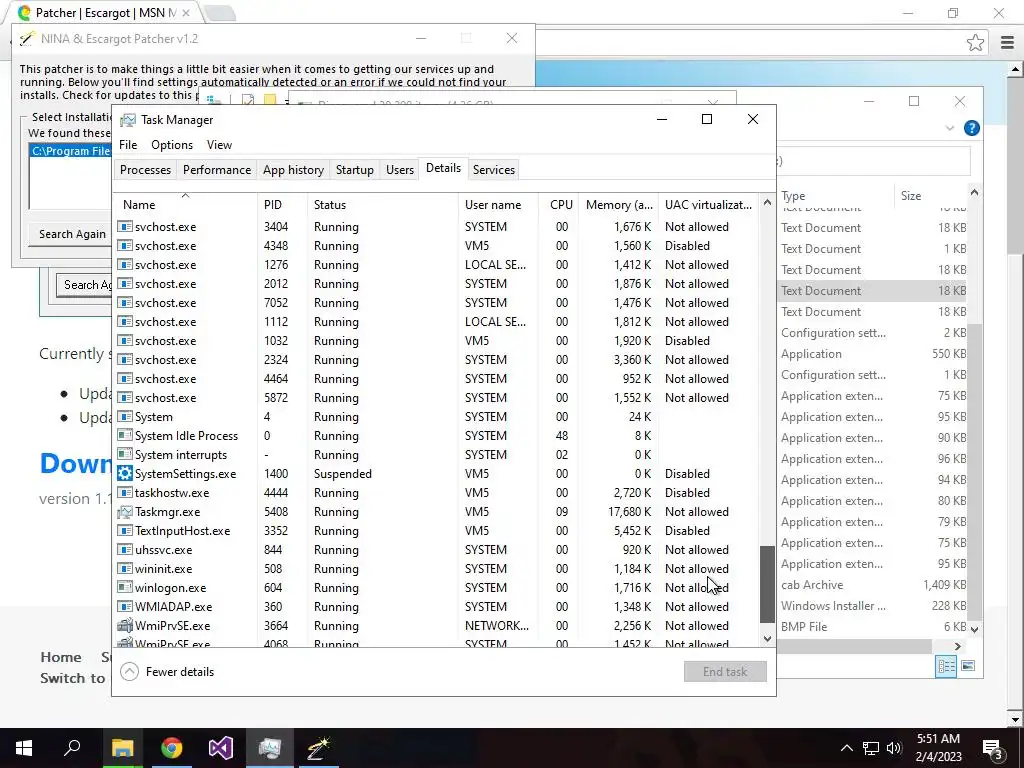
Task: Click the Taskmgr.exe process icon
Action: coord(125,512)
